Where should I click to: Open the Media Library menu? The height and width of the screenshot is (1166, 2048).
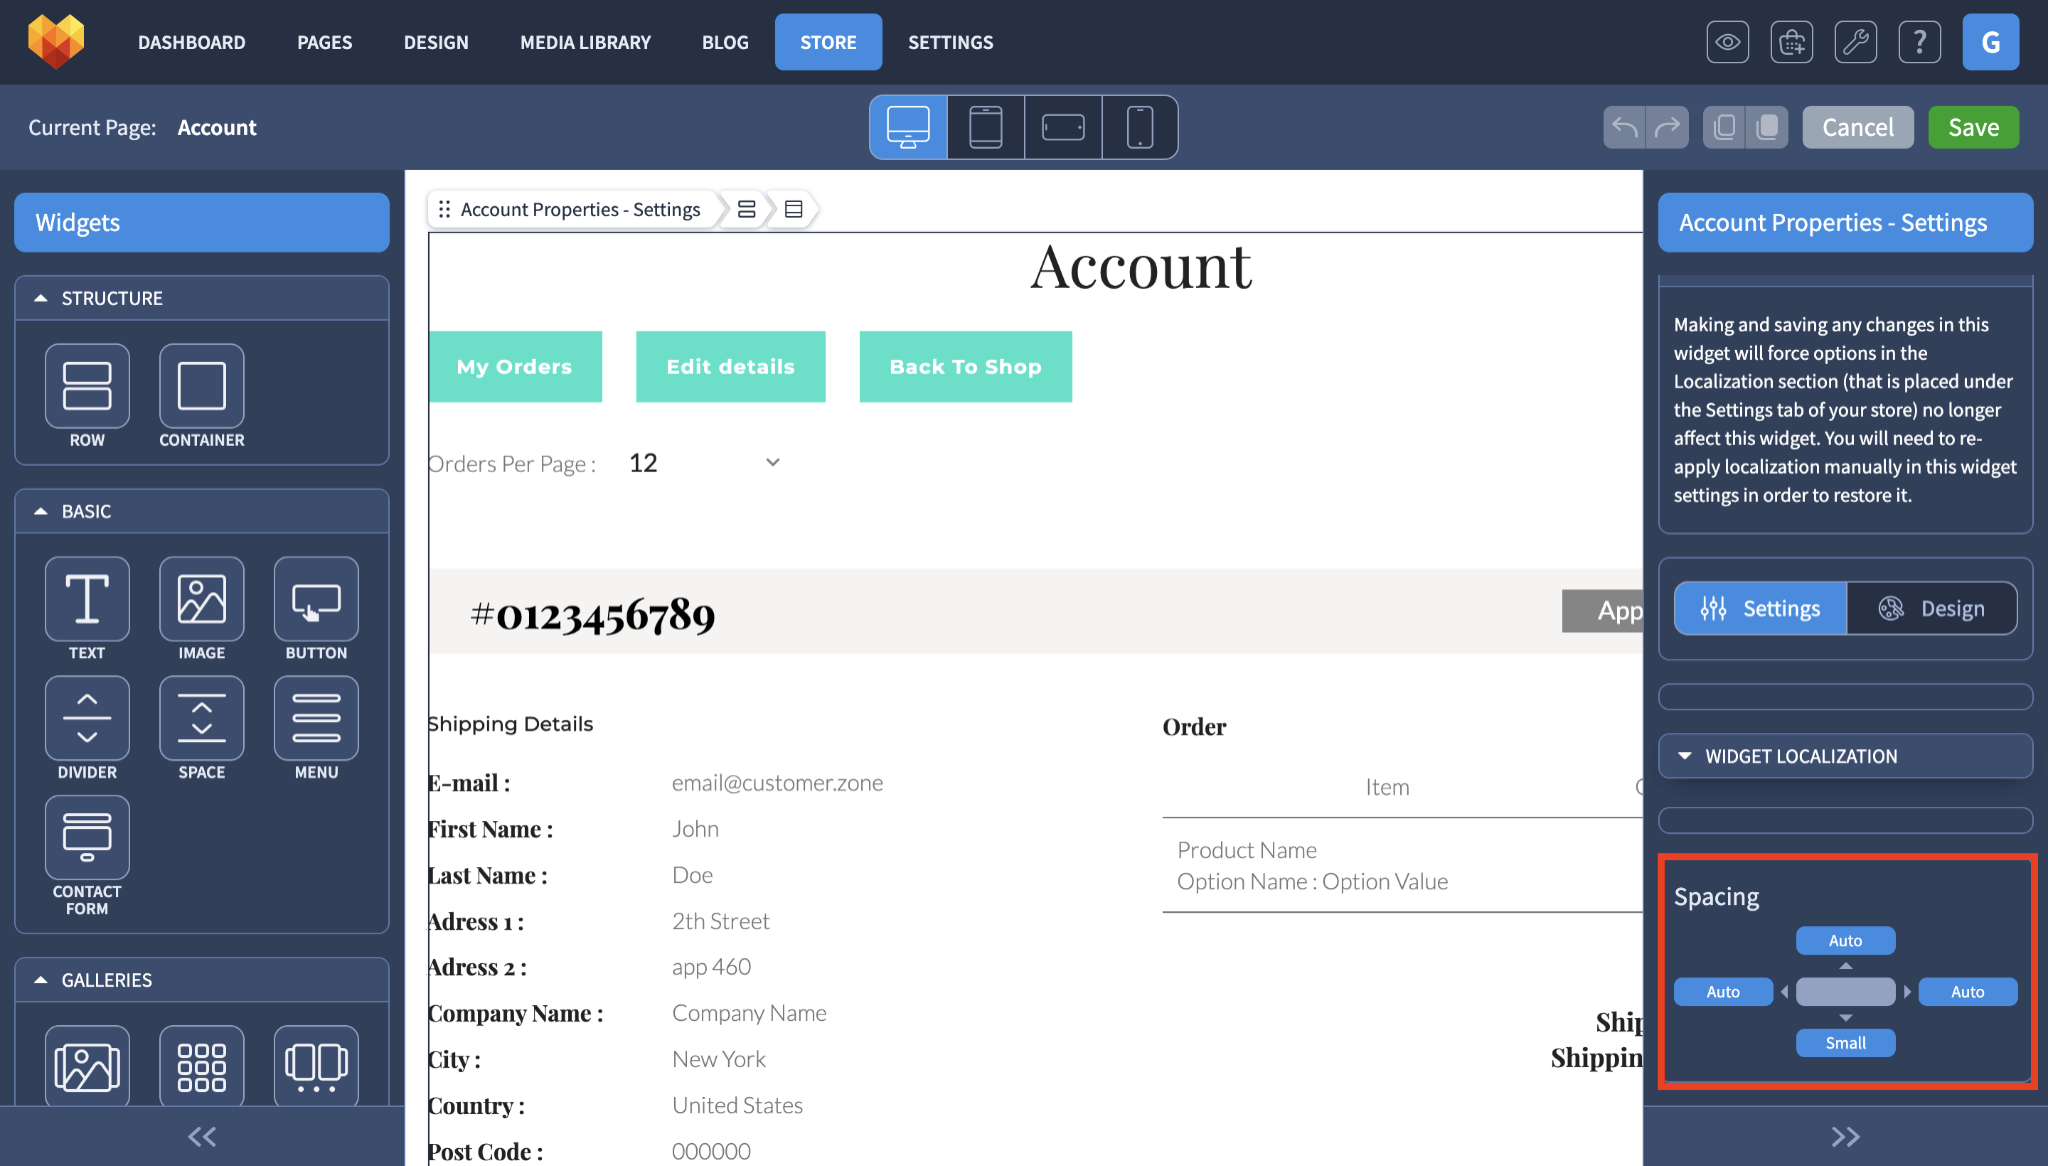[x=585, y=42]
